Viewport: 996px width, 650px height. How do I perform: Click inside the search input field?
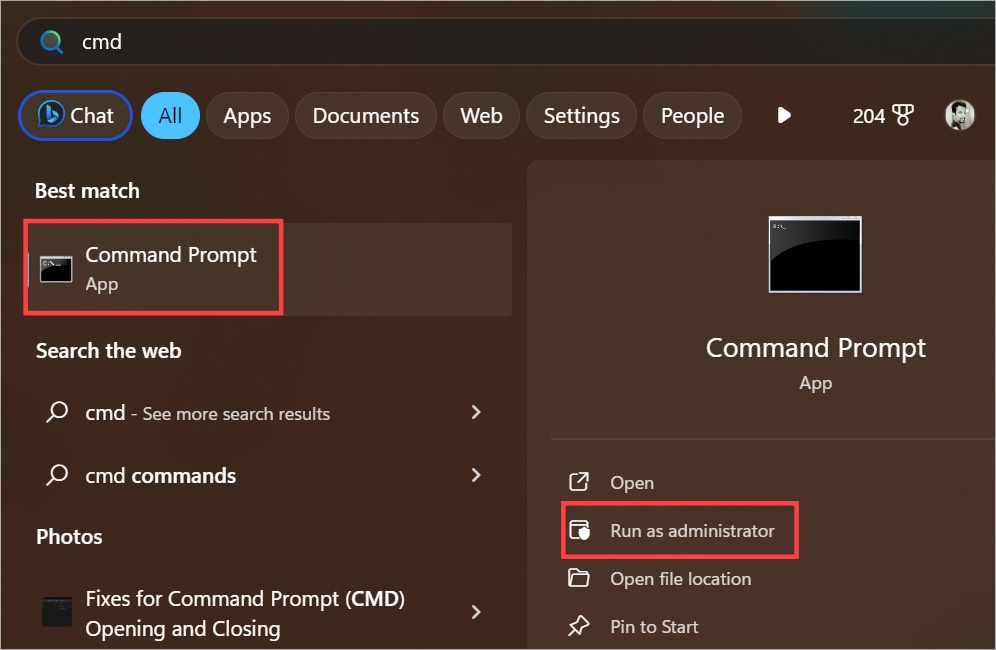(x=300, y=41)
